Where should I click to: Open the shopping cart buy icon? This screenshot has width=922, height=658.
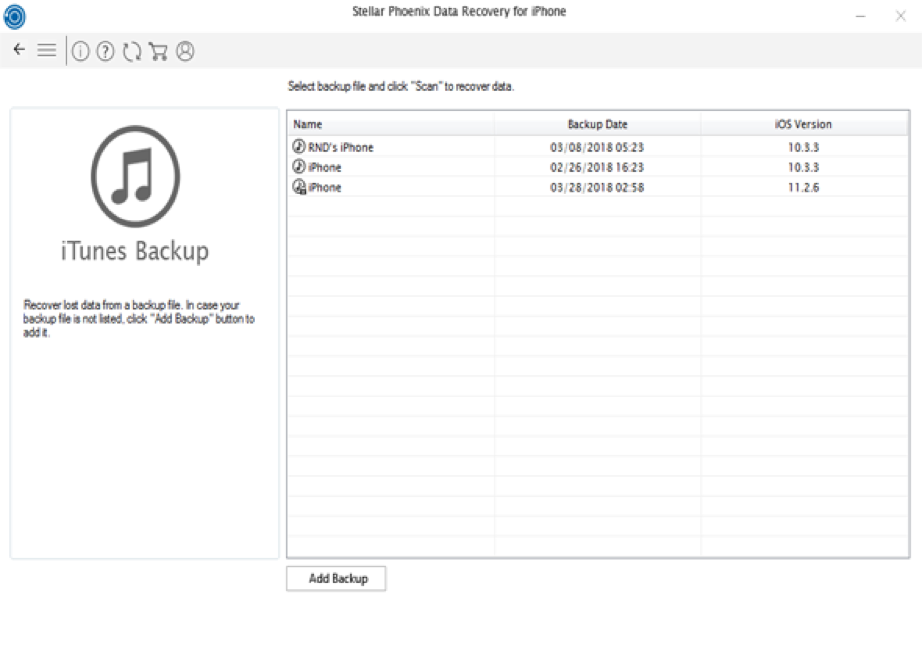point(158,52)
